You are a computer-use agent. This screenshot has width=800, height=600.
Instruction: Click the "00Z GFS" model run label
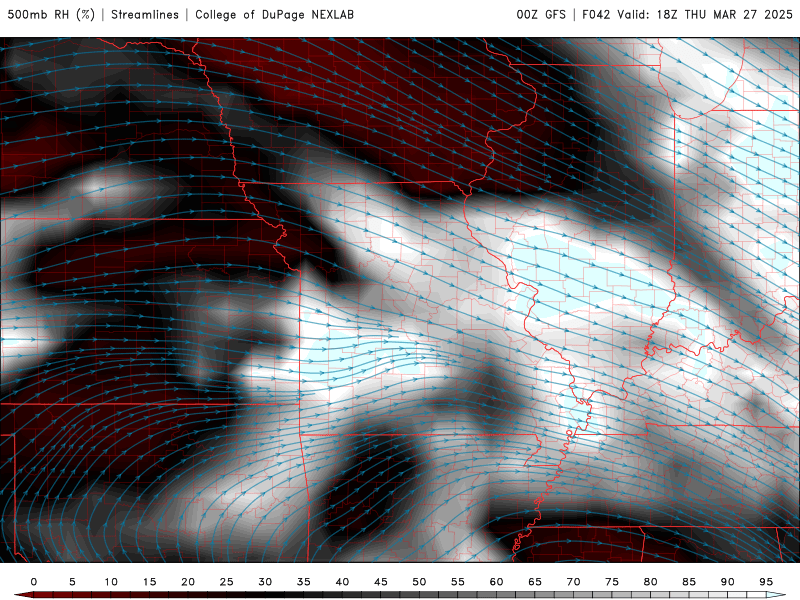click(x=541, y=15)
